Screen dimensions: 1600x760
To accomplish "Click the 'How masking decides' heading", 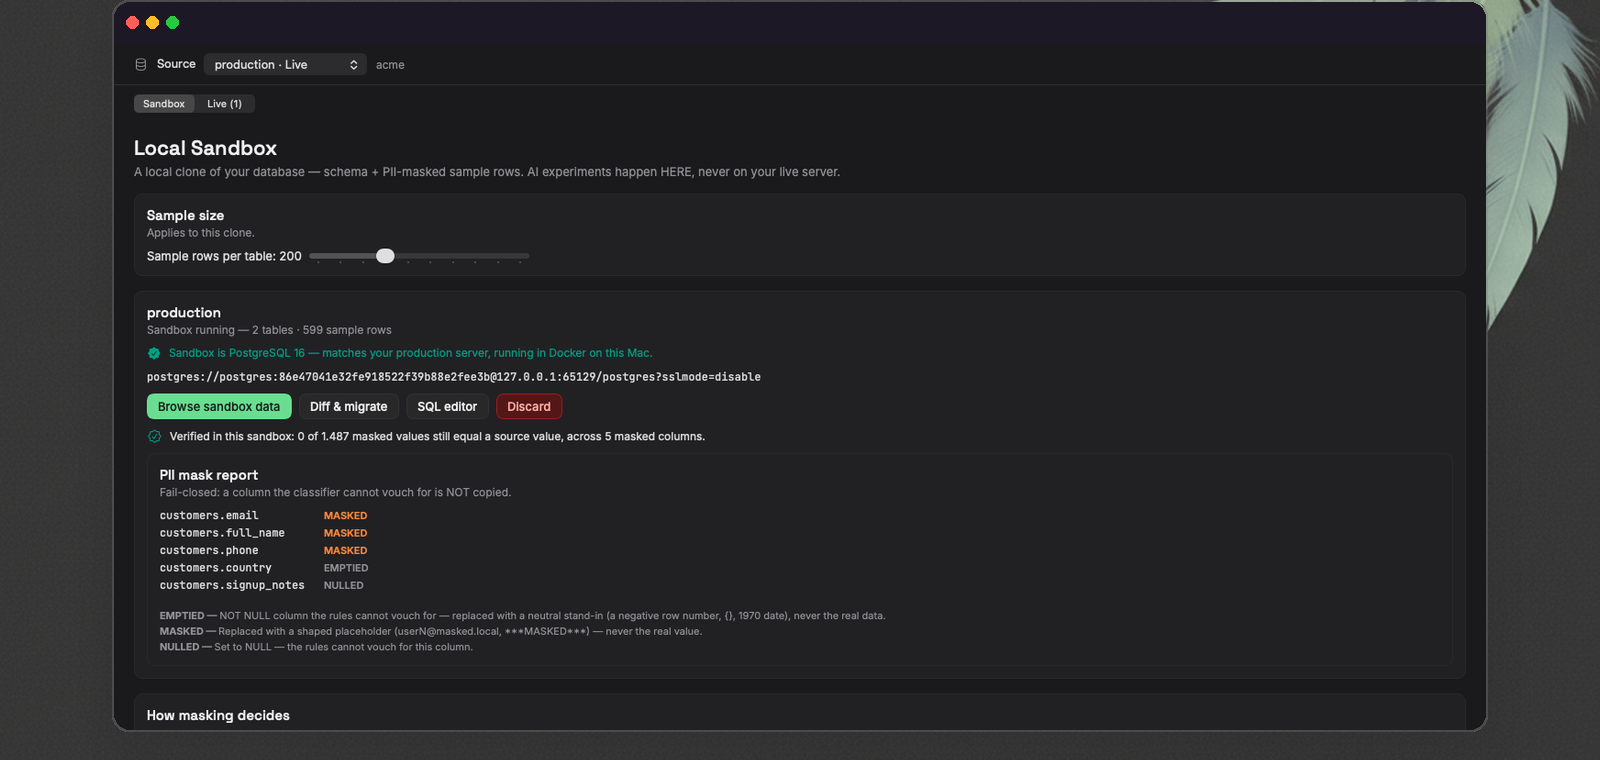I will (218, 715).
